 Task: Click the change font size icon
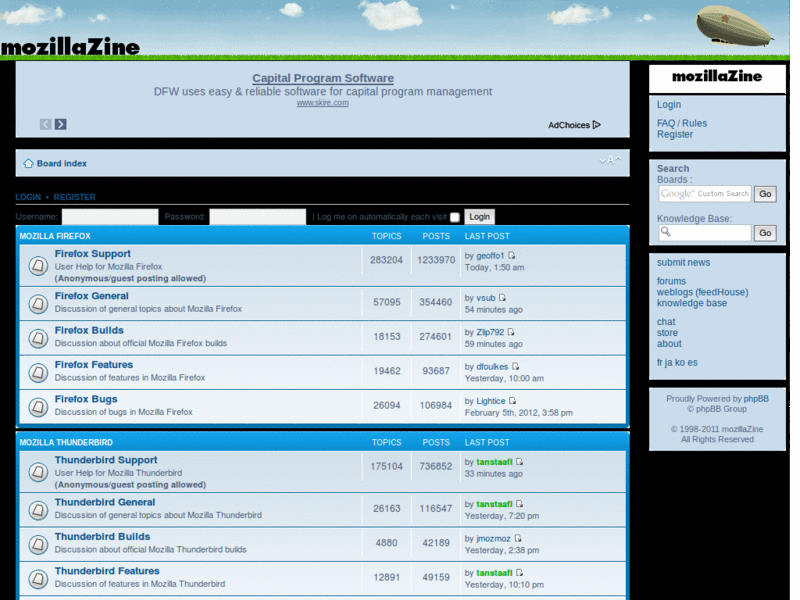point(610,160)
